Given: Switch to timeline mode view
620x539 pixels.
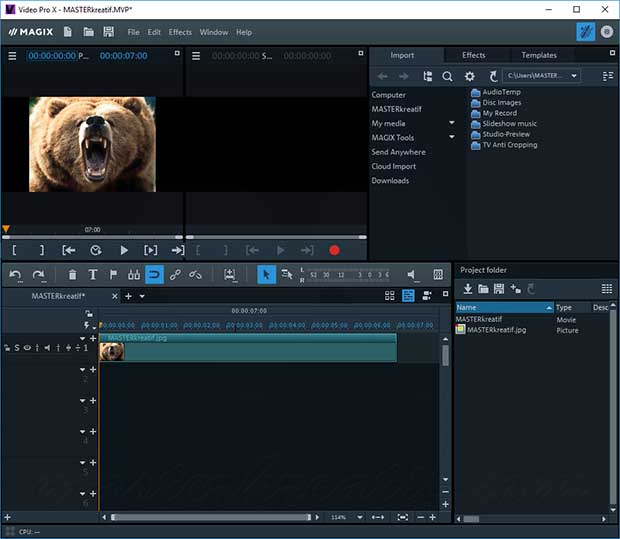Looking at the screenshot, I should (408, 295).
